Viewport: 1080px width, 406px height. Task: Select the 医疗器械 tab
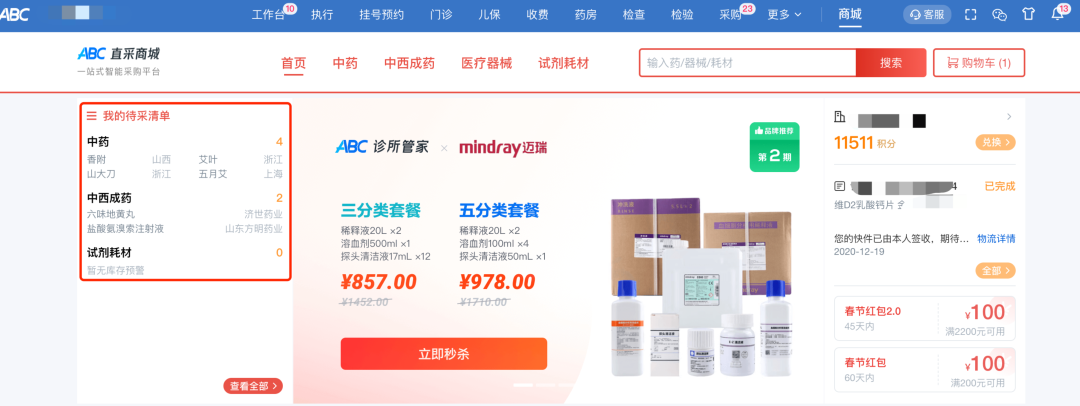[x=487, y=63]
